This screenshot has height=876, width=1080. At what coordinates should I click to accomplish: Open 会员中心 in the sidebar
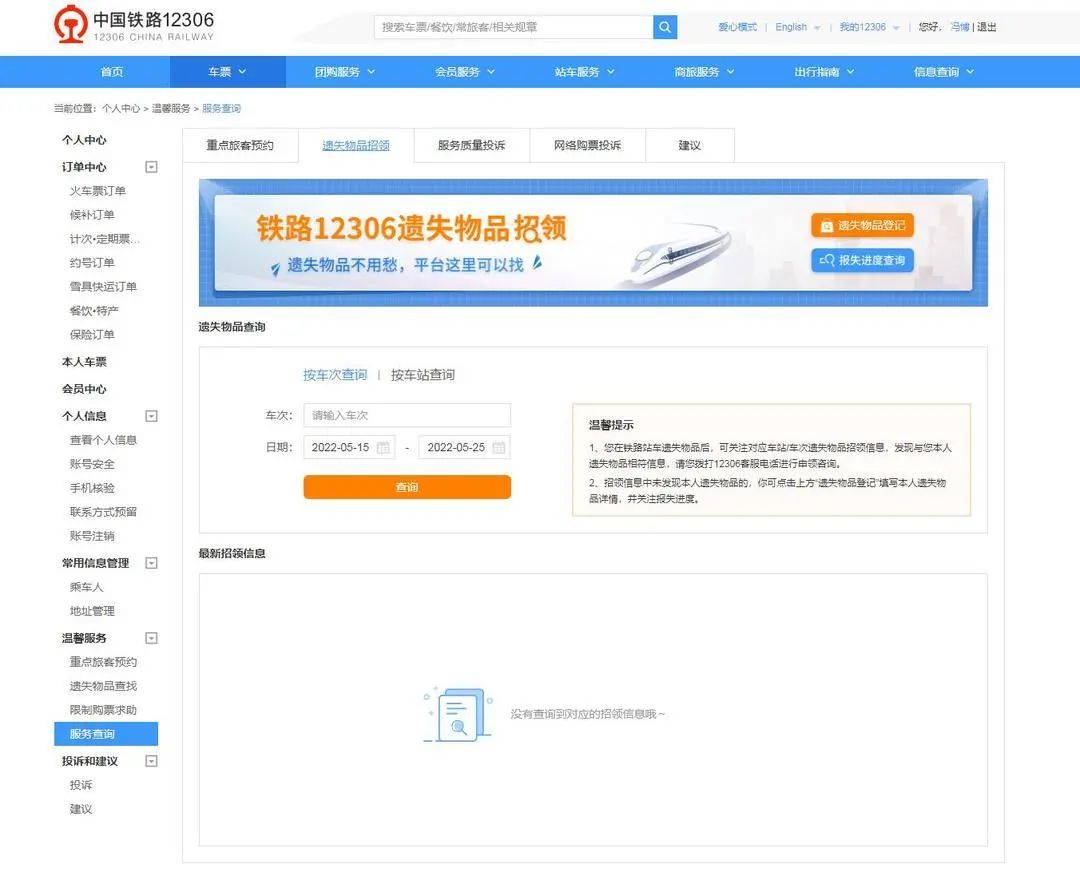click(84, 388)
